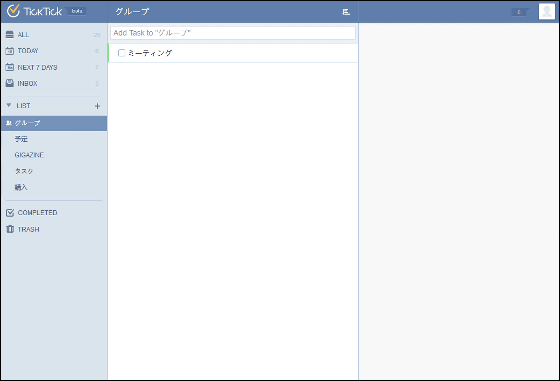Select the TODAY calendar icon

[10, 51]
